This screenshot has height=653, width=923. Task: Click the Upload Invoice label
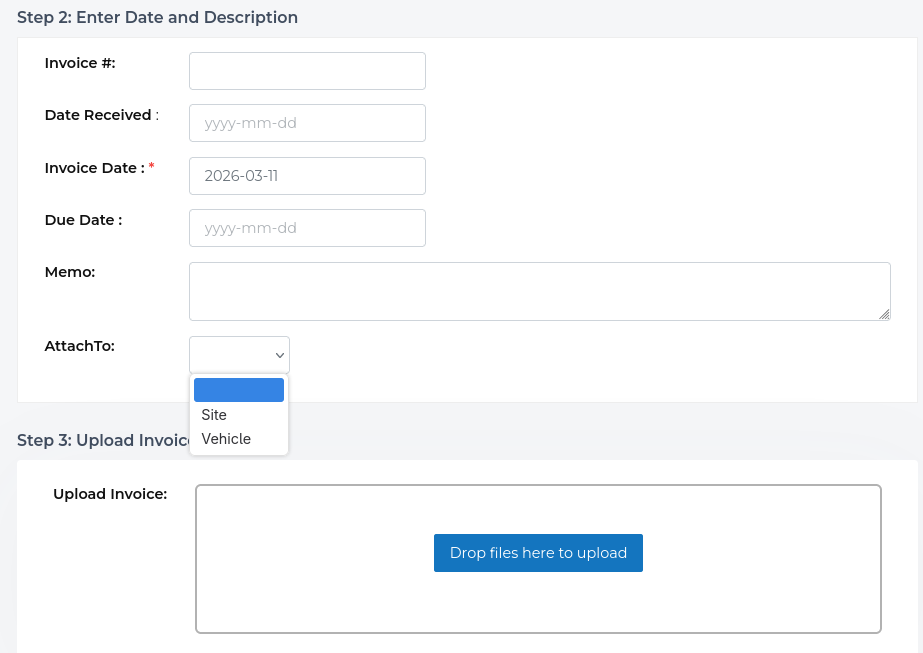click(110, 493)
